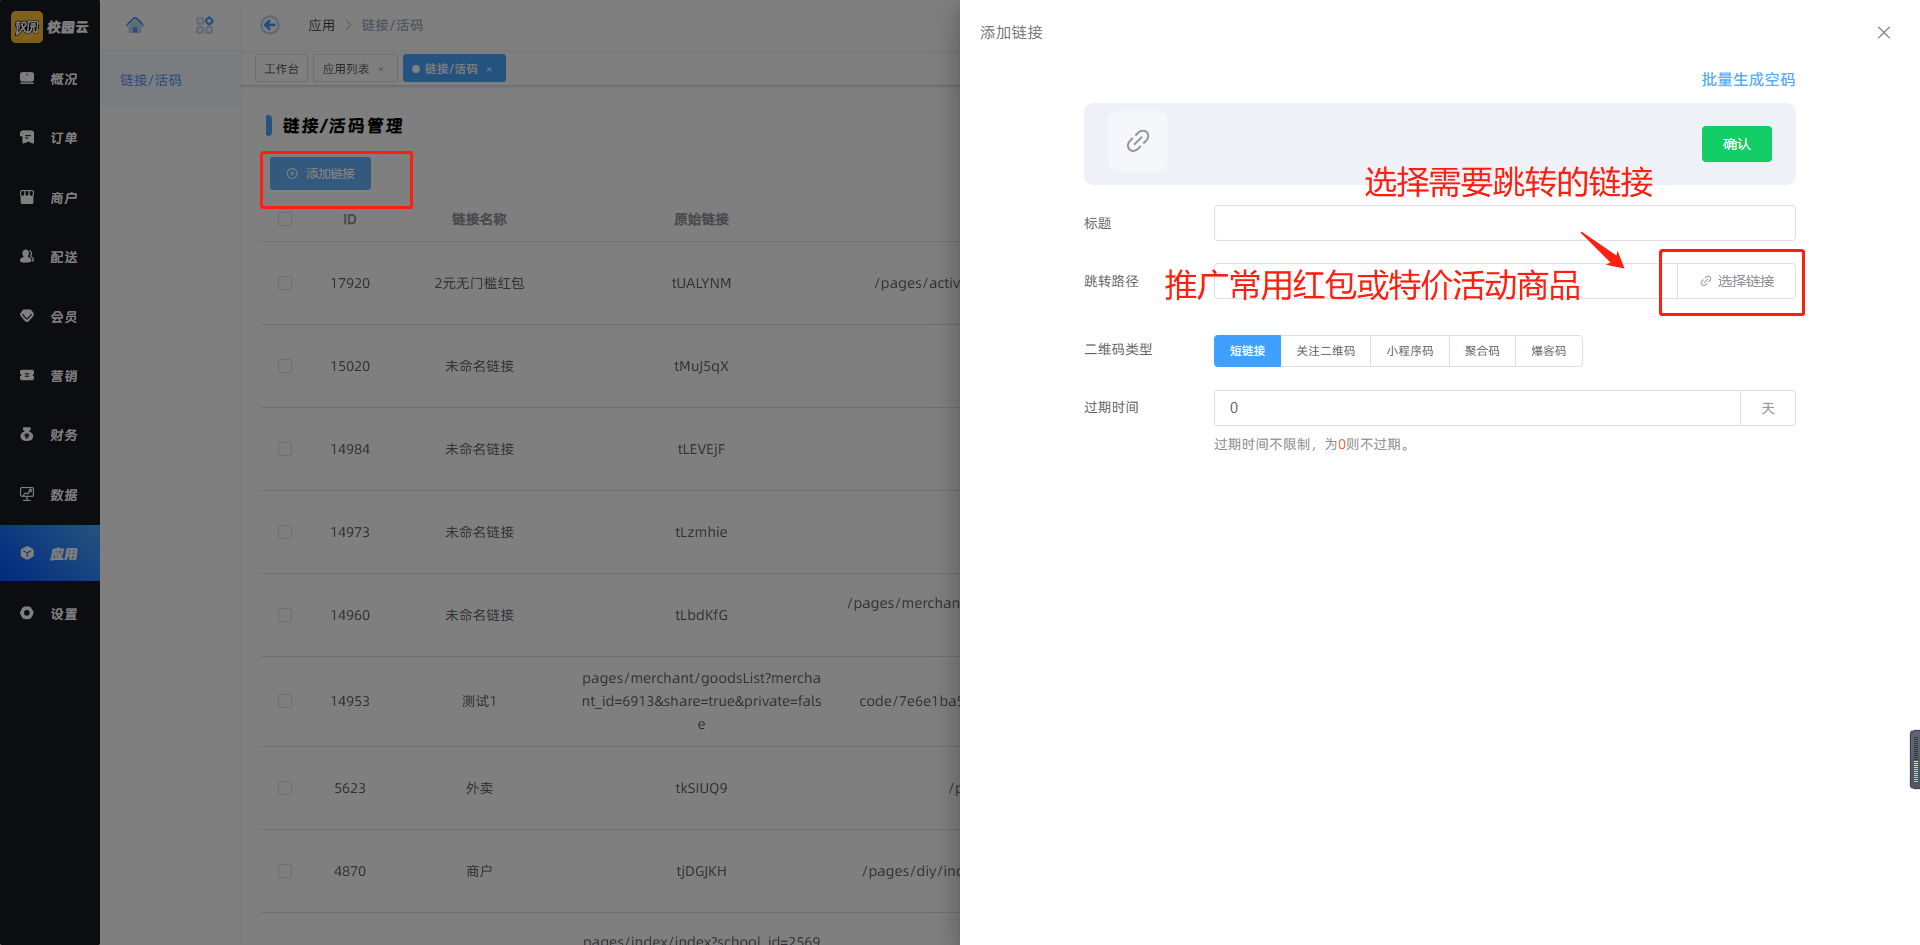Click into the 标题 input field

coord(1504,223)
